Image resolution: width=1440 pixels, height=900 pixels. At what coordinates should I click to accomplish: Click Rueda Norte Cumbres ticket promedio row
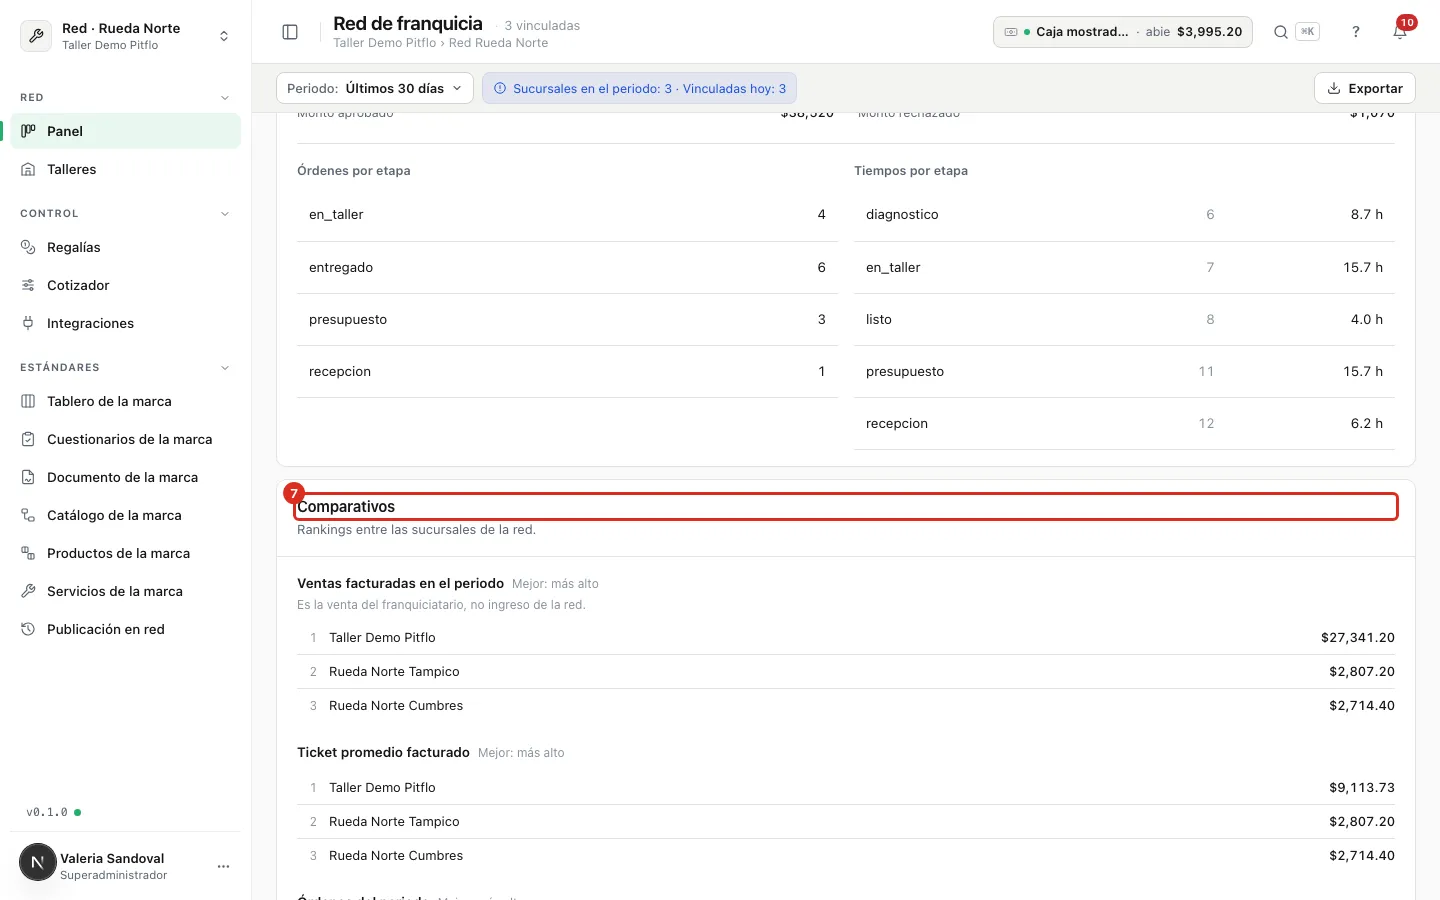pos(846,855)
